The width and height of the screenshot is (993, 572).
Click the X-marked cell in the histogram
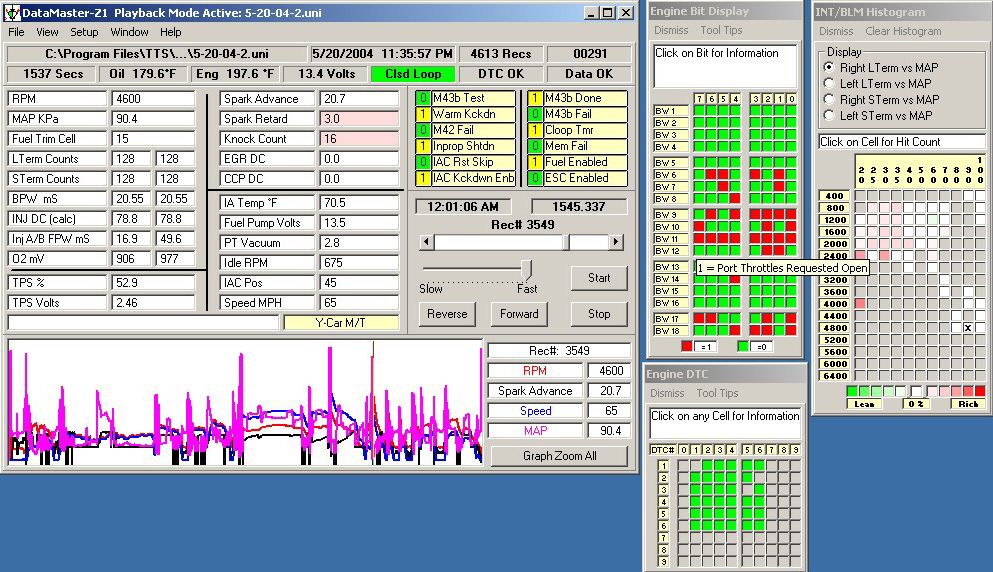(x=968, y=328)
